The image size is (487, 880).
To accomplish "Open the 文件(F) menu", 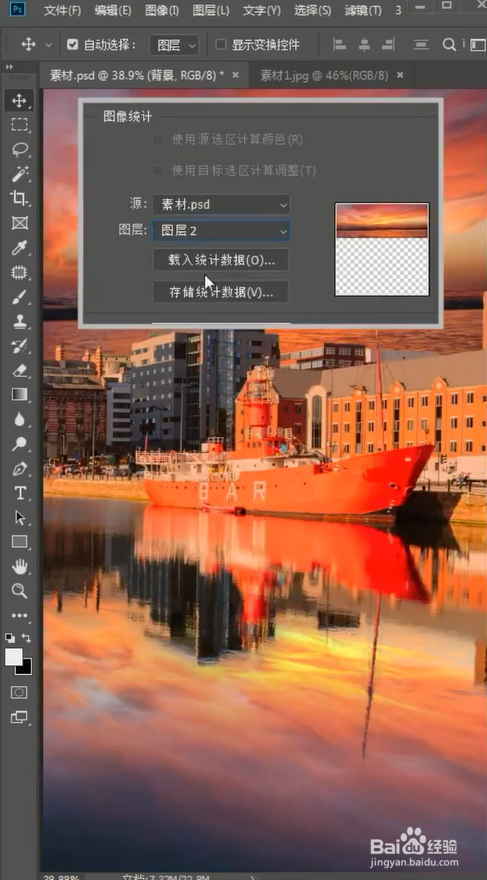I will (x=62, y=11).
